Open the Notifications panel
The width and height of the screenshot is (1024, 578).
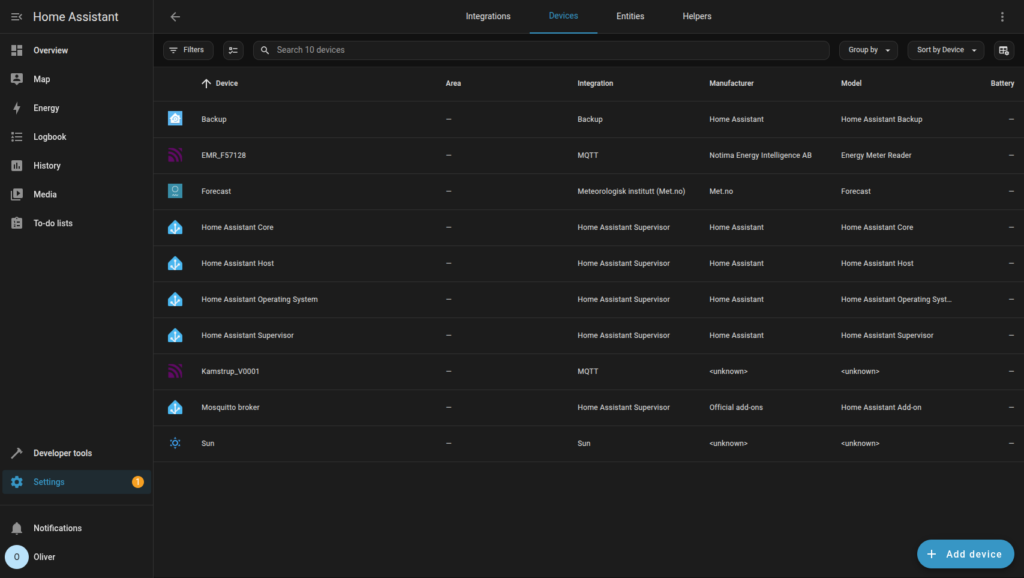pos(57,528)
